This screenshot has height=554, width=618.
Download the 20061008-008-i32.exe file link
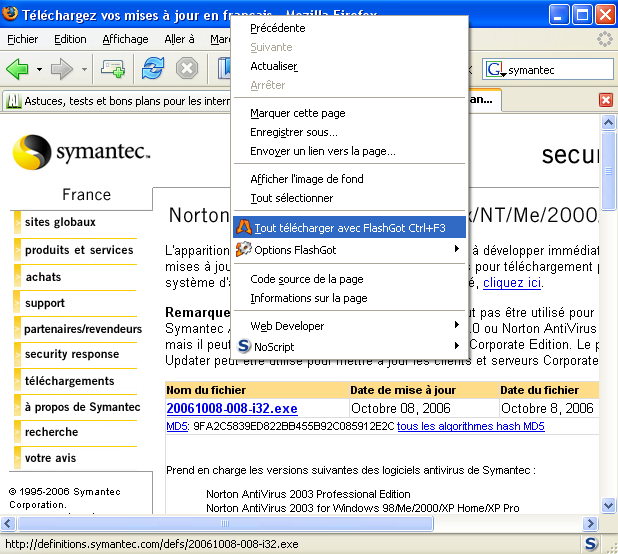[x=232, y=409]
